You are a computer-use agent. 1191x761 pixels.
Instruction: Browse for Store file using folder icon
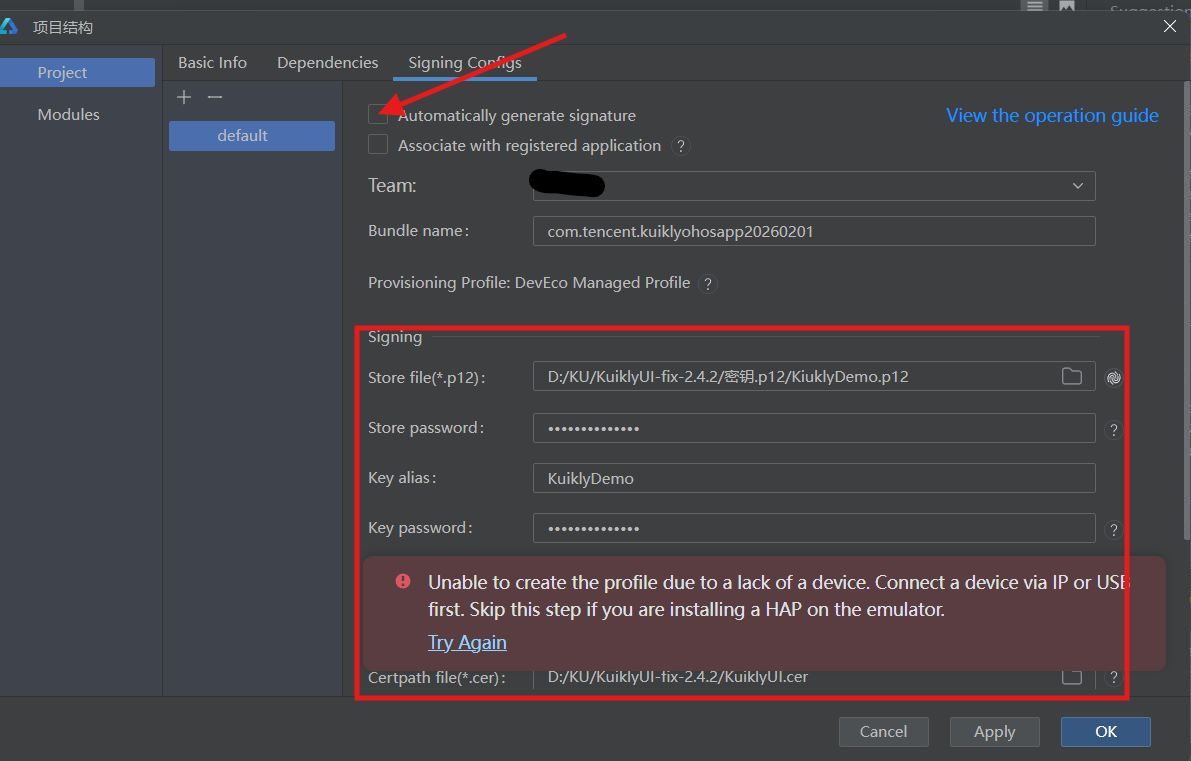tap(1072, 376)
